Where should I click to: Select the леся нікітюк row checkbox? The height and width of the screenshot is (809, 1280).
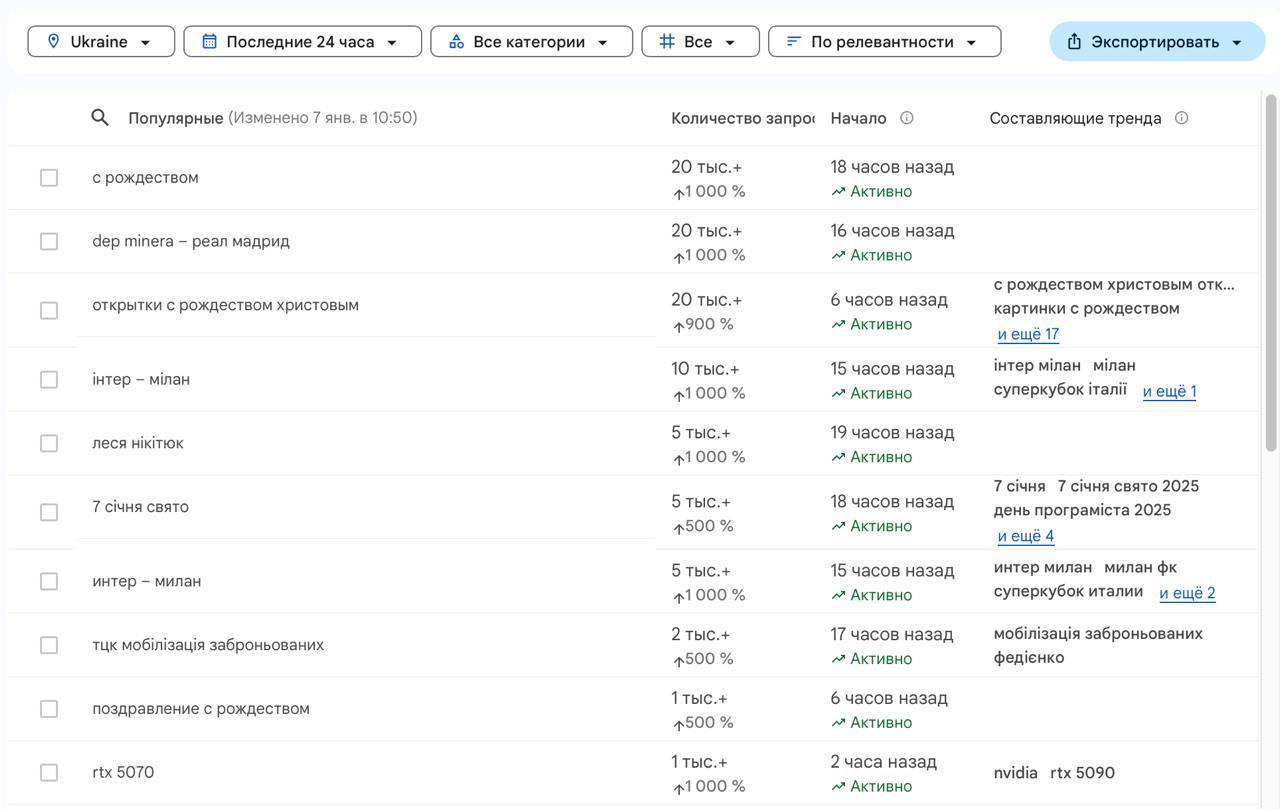coord(49,443)
